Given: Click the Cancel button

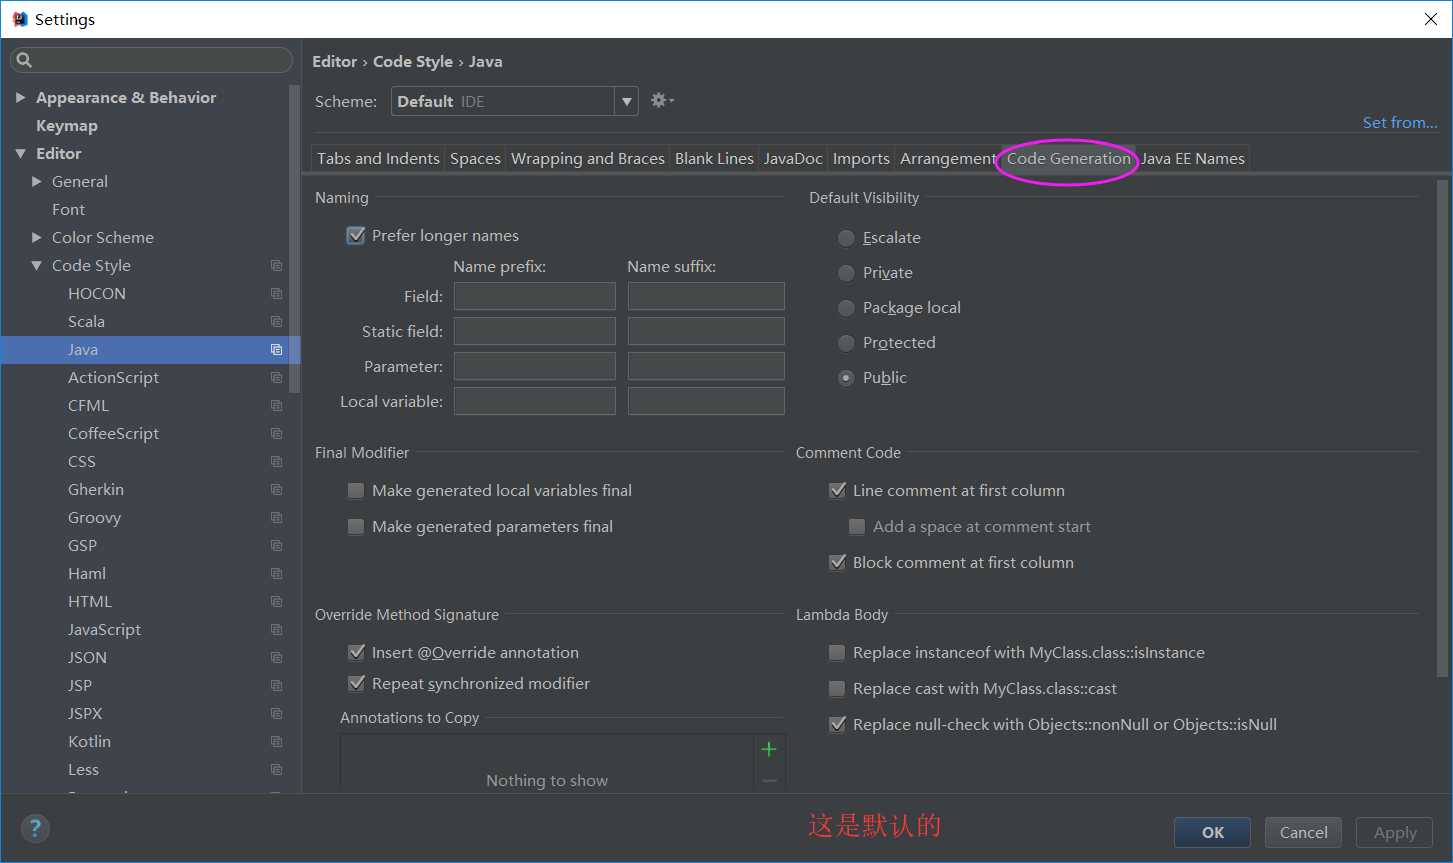Looking at the screenshot, I should [x=1304, y=832].
